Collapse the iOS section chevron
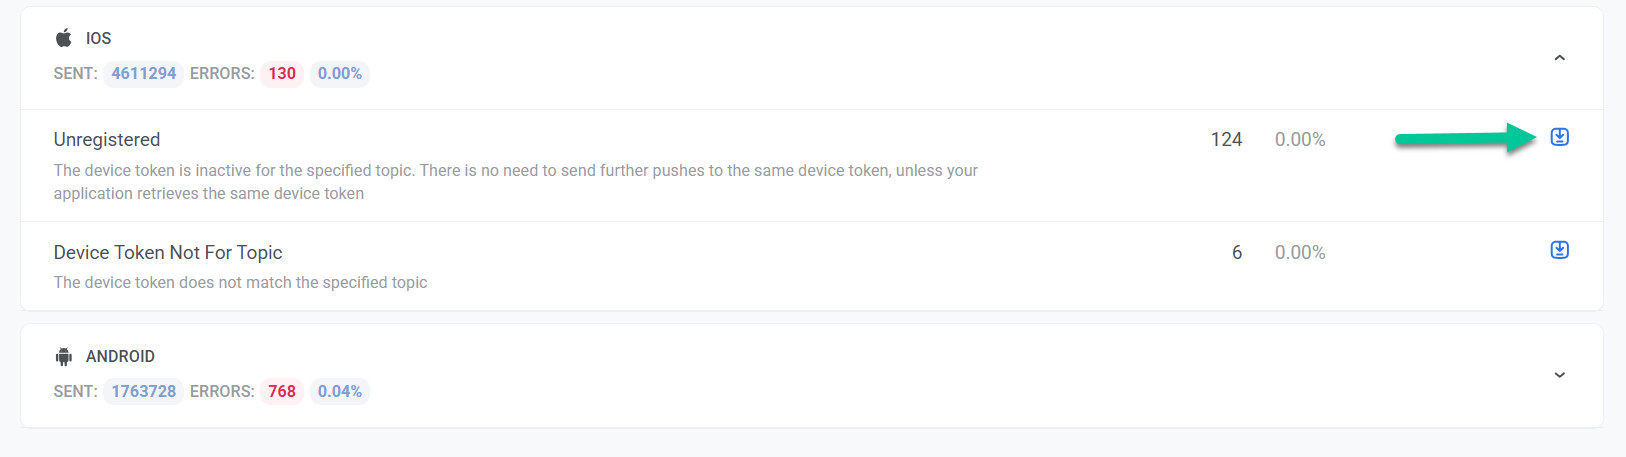 click(1559, 58)
